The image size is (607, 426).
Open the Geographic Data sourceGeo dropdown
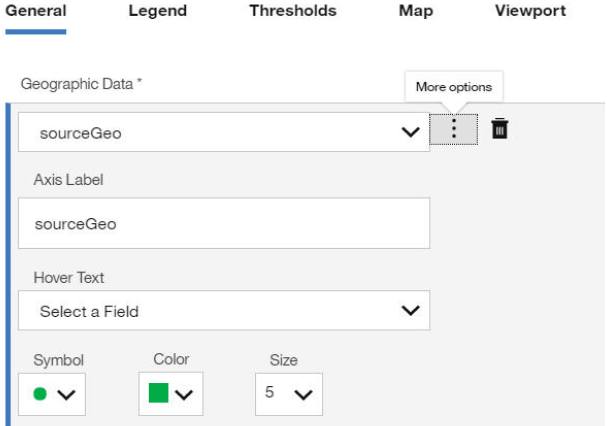(x=224, y=132)
